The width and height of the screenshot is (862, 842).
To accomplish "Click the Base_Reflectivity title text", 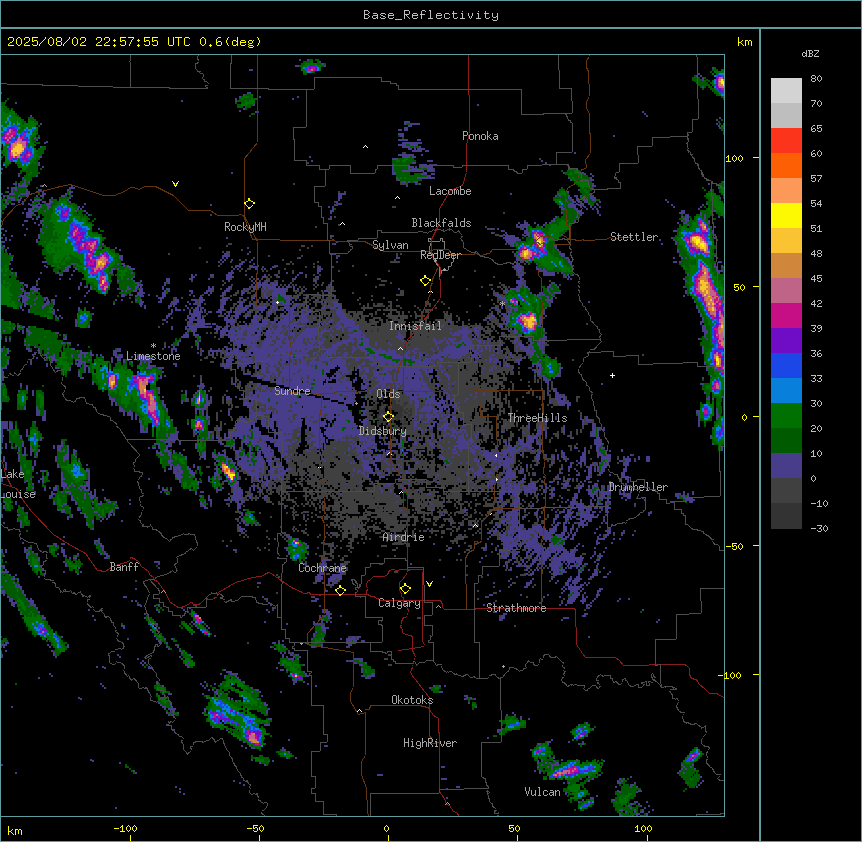I will 431,15.
